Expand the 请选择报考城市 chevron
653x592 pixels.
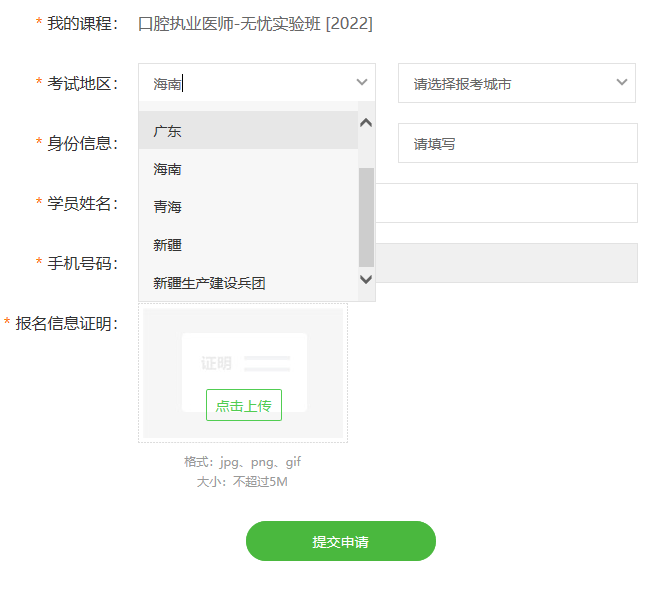pyautogui.click(x=622, y=83)
